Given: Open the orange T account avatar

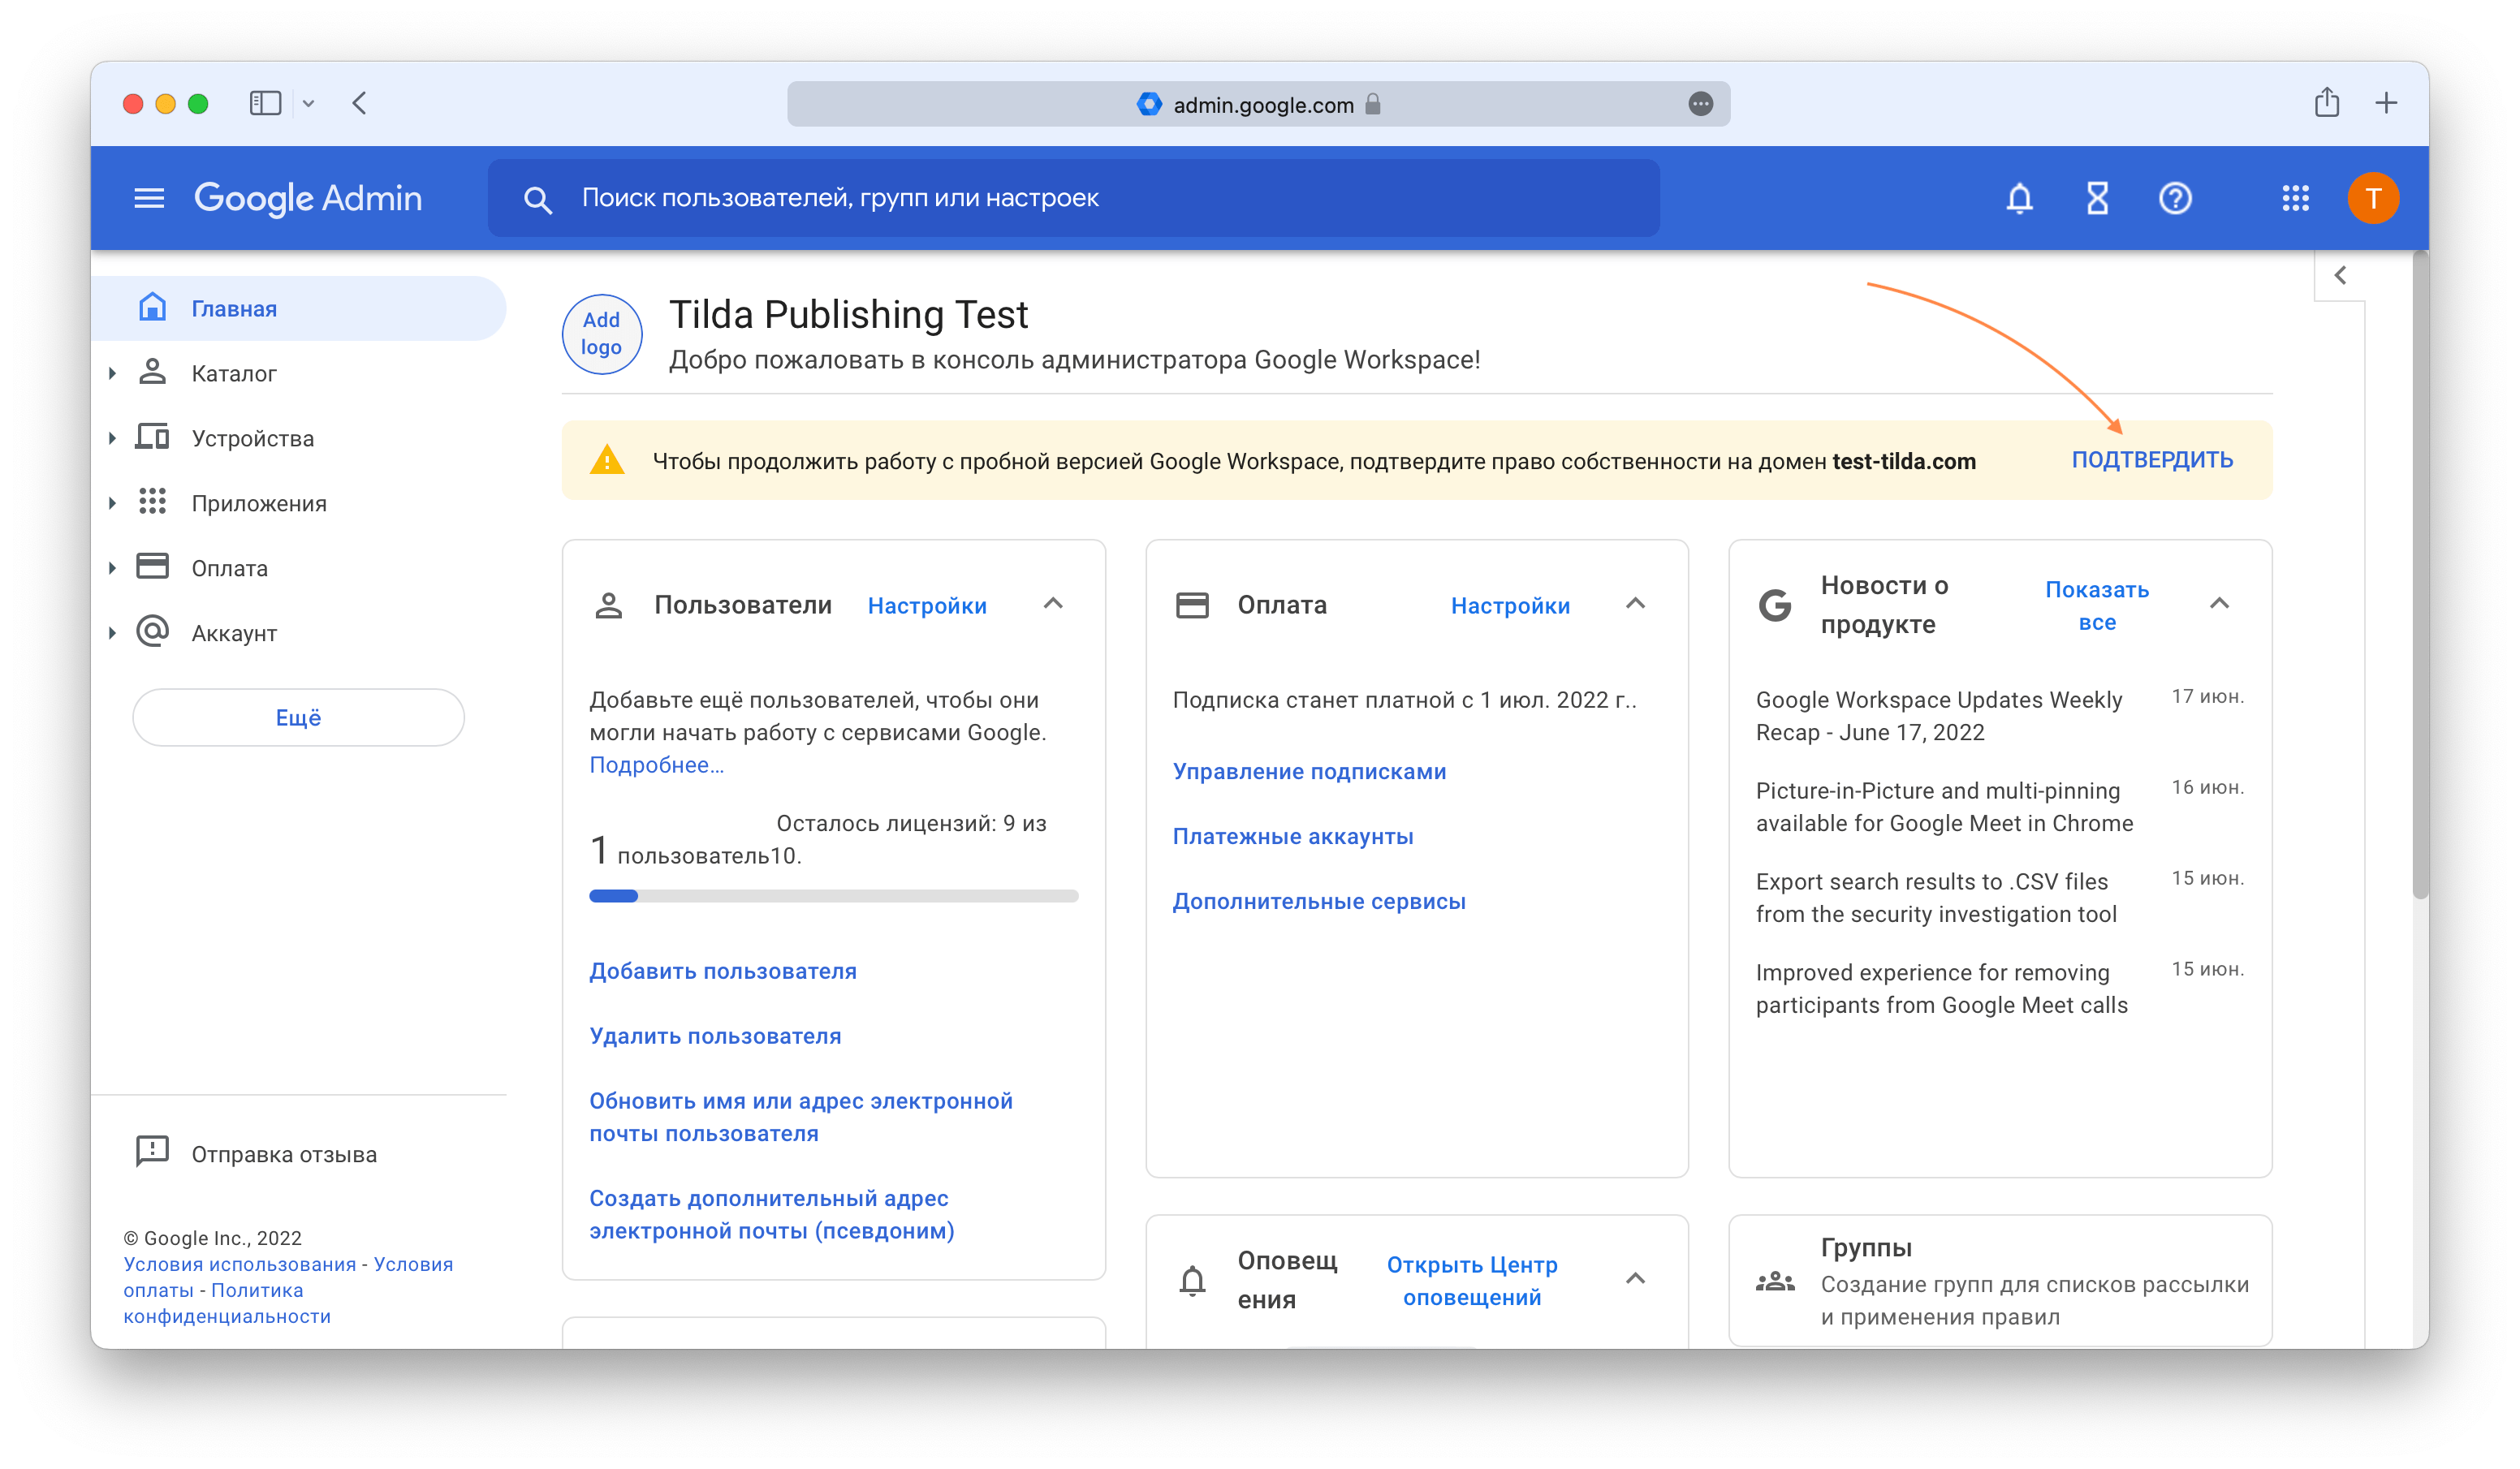Looking at the screenshot, I should click(x=2373, y=198).
